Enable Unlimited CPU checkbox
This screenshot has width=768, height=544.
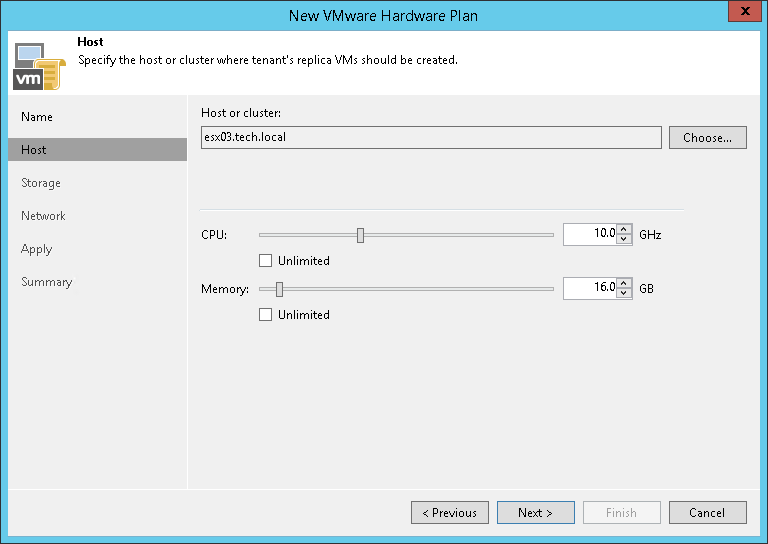(x=265, y=261)
